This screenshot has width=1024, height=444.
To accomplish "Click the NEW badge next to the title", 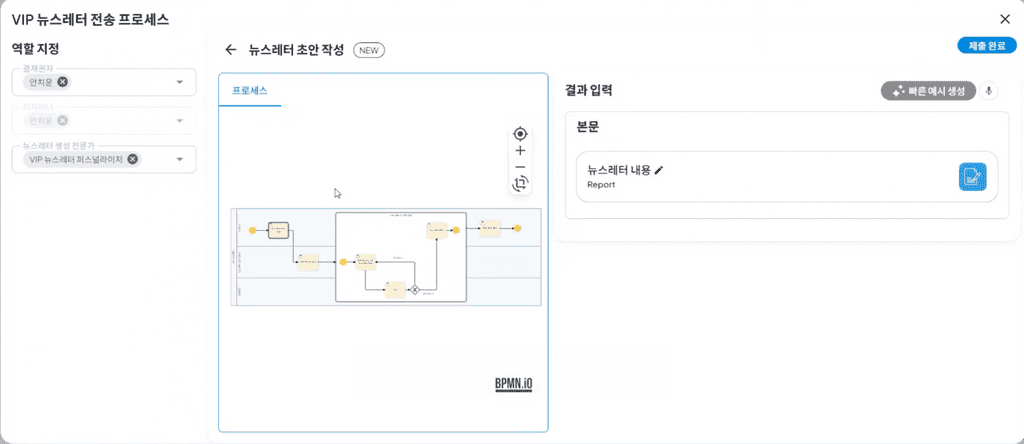I will (x=369, y=50).
